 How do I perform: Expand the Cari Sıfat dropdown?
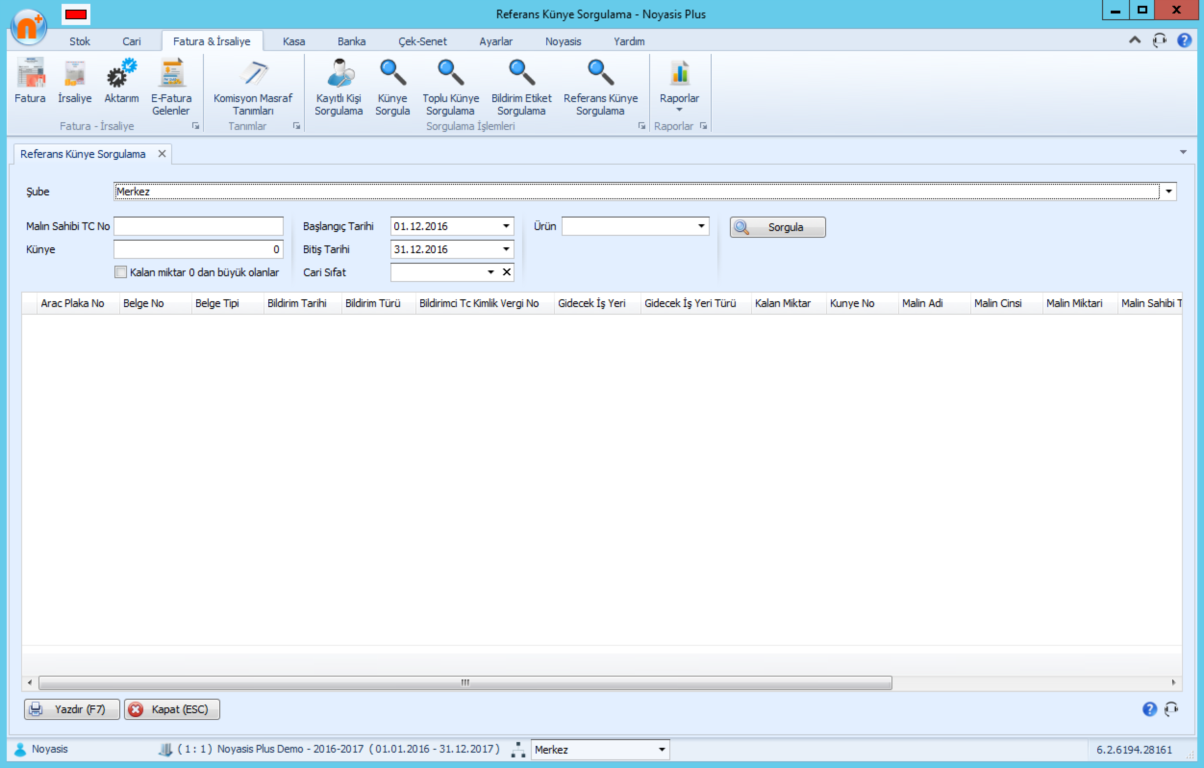491,272
